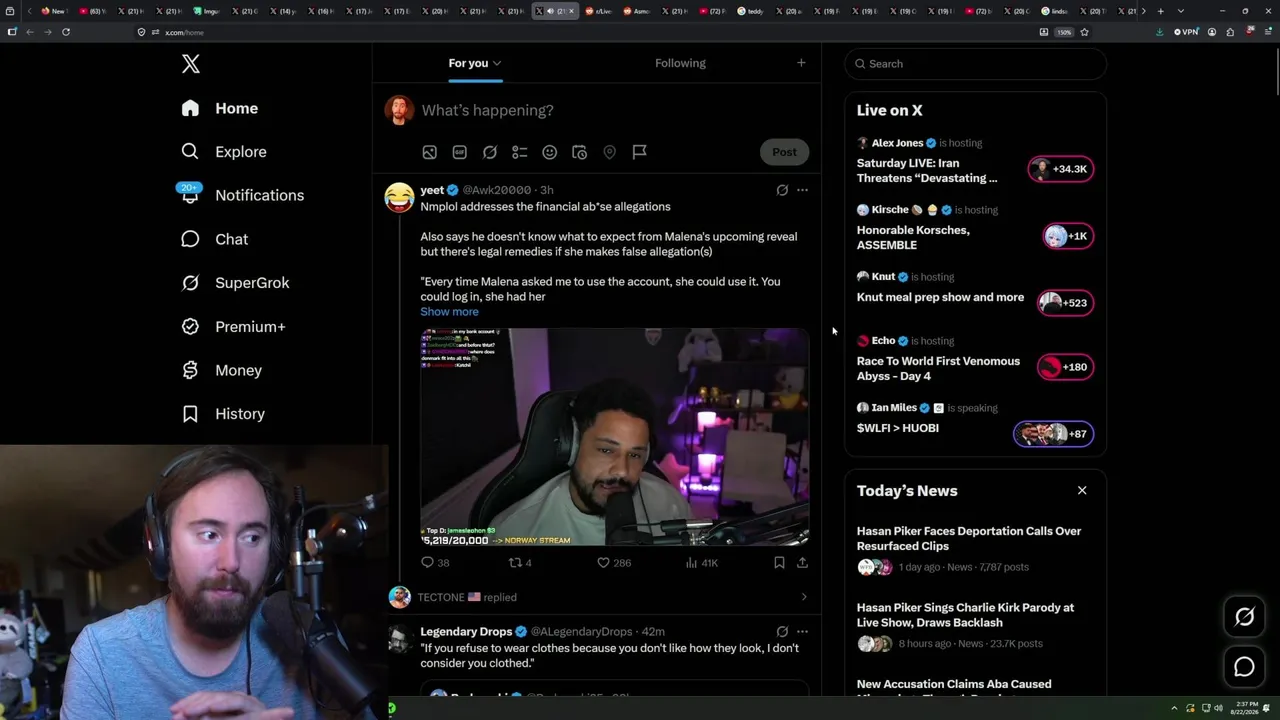Viewport: 1280px width, 720px height.
Task: Join Knut's live +523 badge
Action: (1065, 303)
